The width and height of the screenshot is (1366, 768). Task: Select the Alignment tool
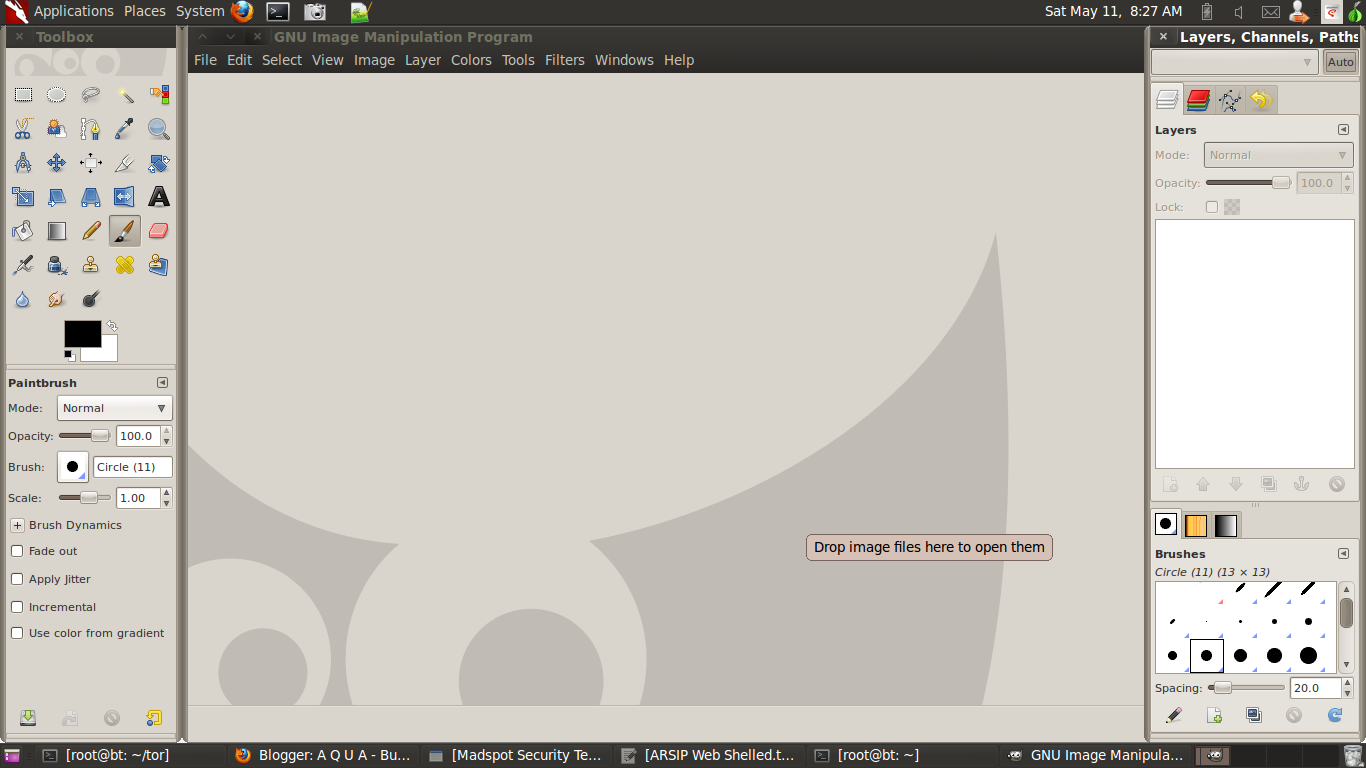tap(91, 163)
